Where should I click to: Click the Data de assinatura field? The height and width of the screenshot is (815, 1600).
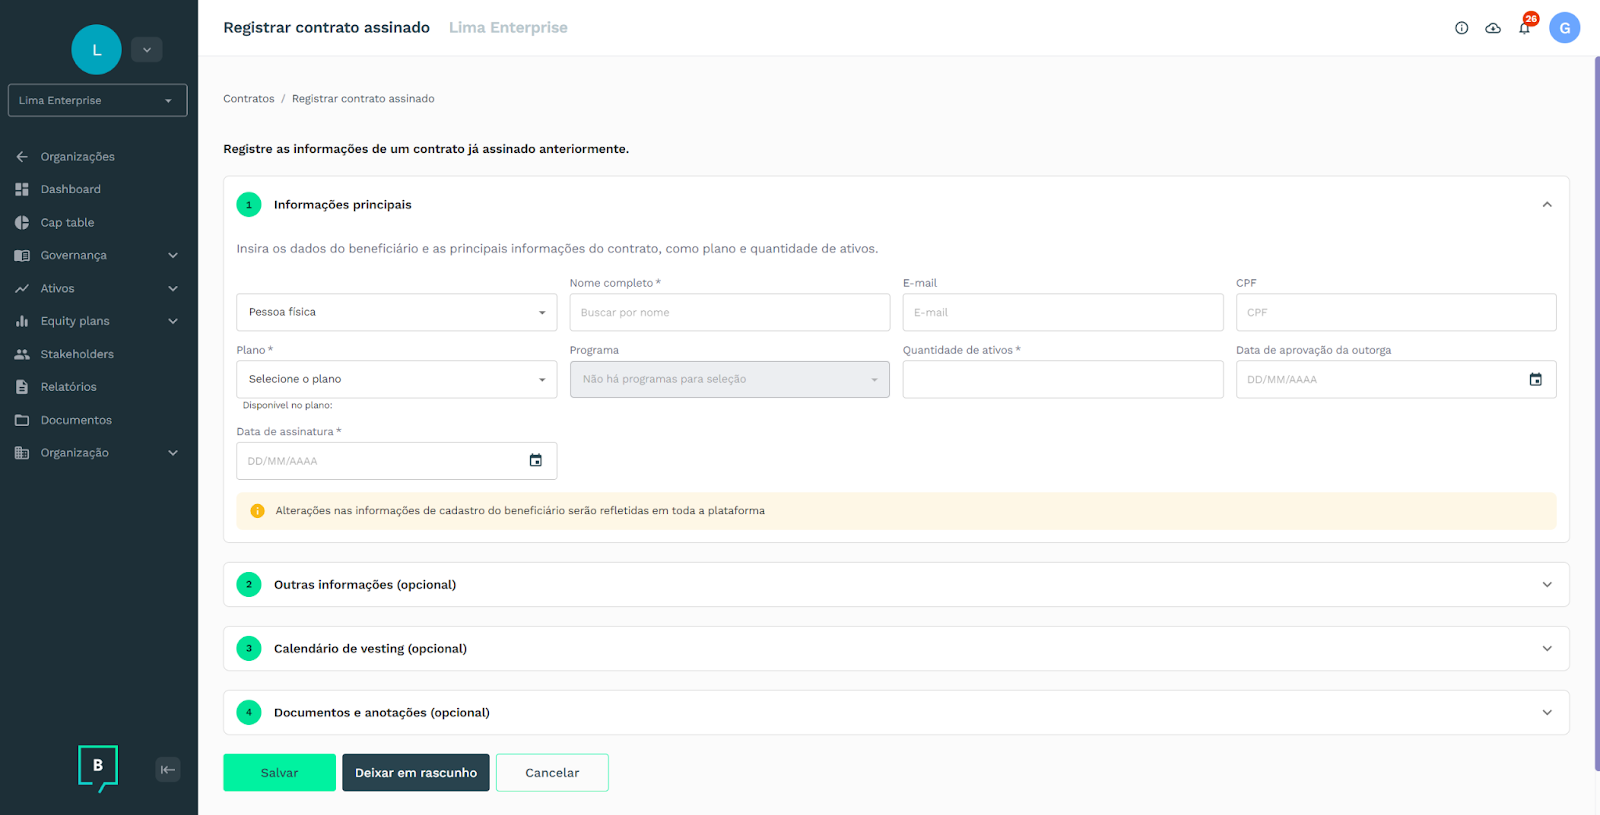point(397,461)
